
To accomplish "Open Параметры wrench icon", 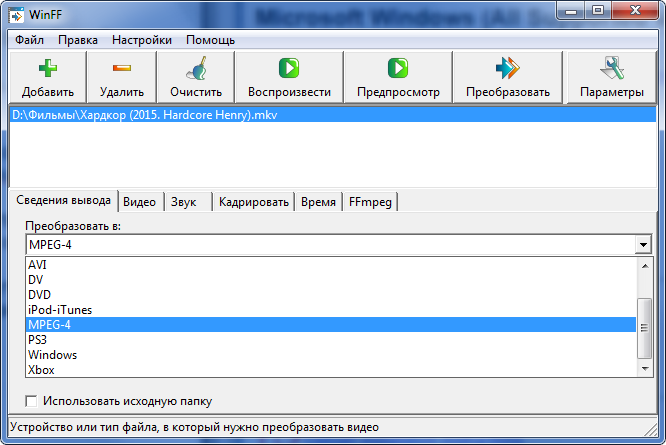I will tap(612, 68).
